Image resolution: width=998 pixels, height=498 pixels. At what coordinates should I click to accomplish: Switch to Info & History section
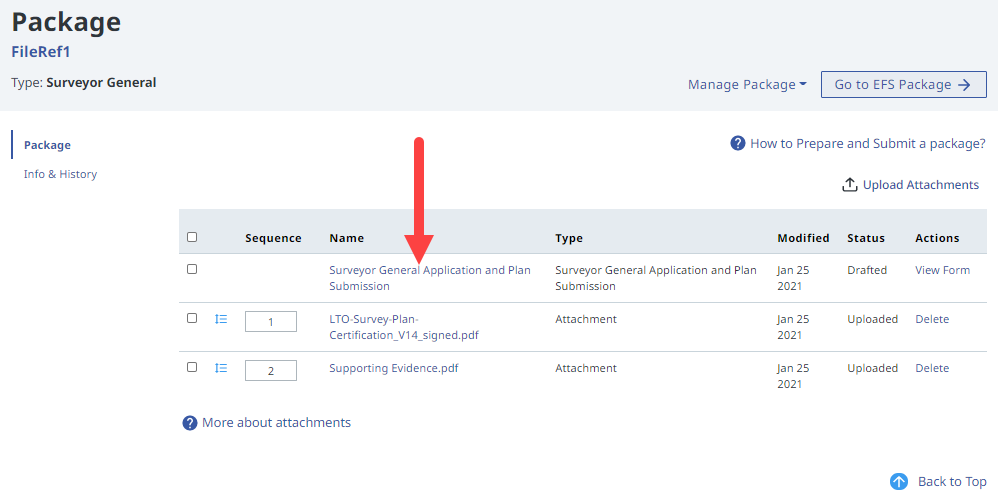[60, 174]
